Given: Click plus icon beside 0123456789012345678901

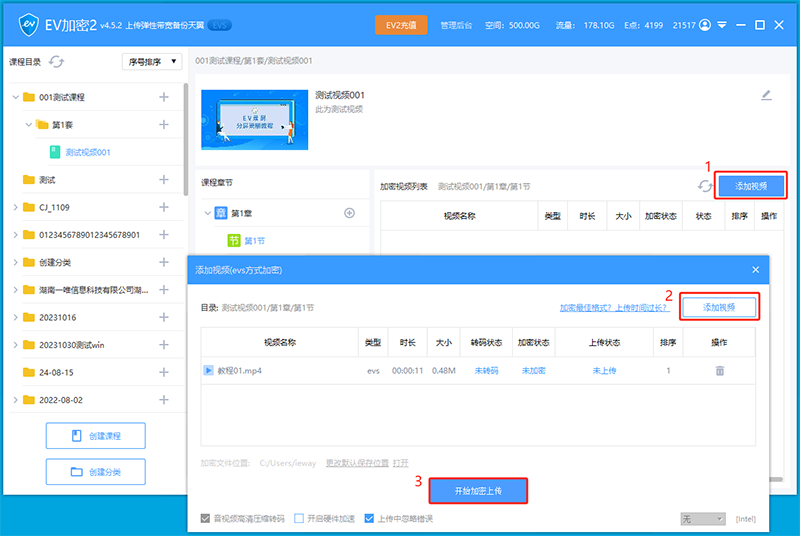Looking at the screenshot, I should pos(164,235).
